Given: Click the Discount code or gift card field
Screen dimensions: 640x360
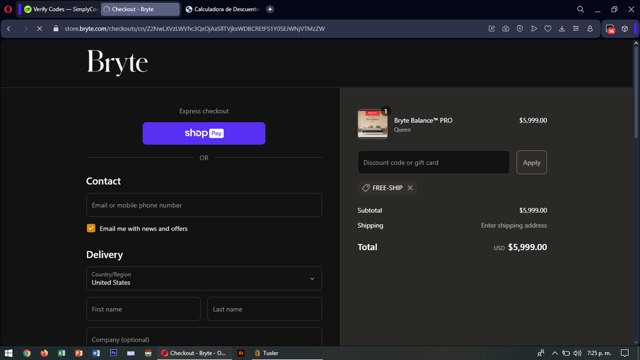Looking at the screenshot, I should point(433,162).
